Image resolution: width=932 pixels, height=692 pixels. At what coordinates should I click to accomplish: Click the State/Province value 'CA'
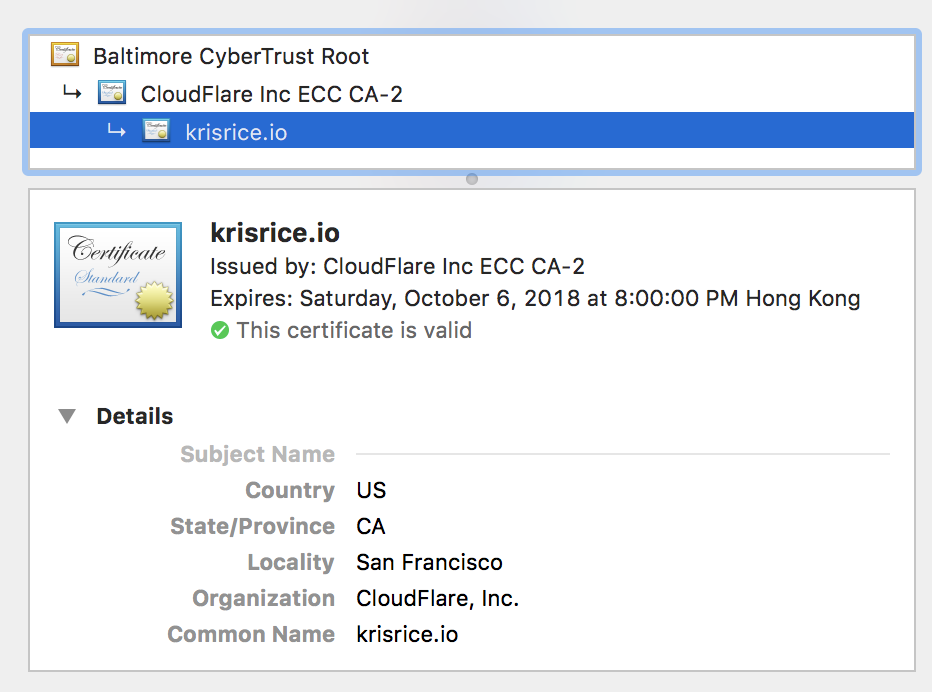(371, 526)
